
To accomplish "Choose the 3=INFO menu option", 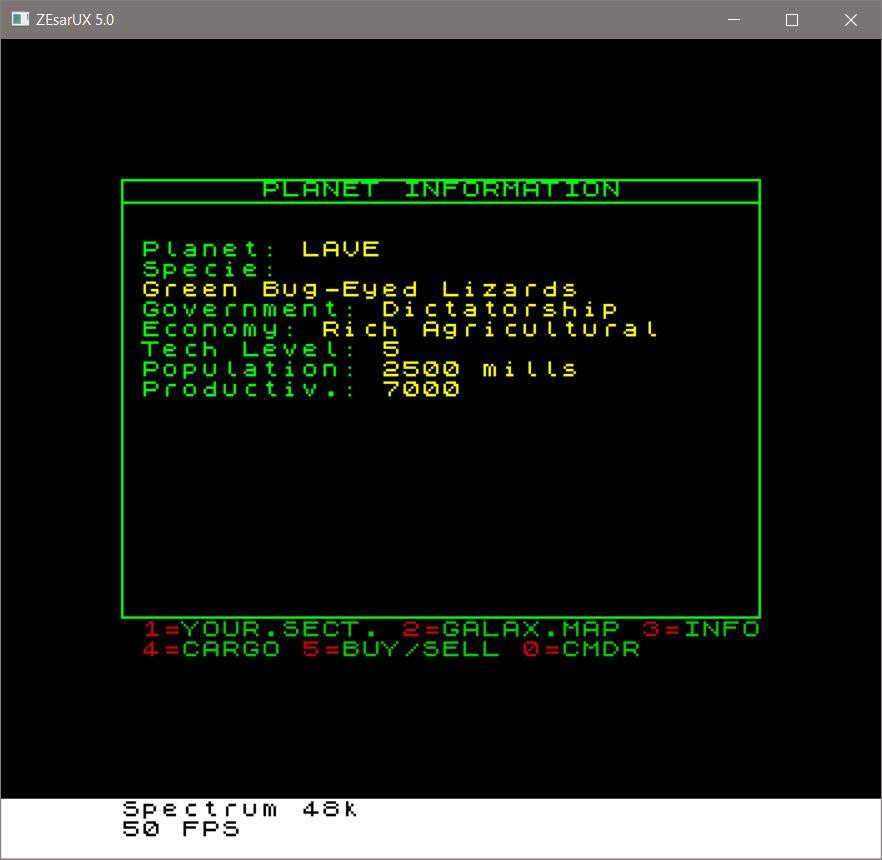I will click(701, 628).
